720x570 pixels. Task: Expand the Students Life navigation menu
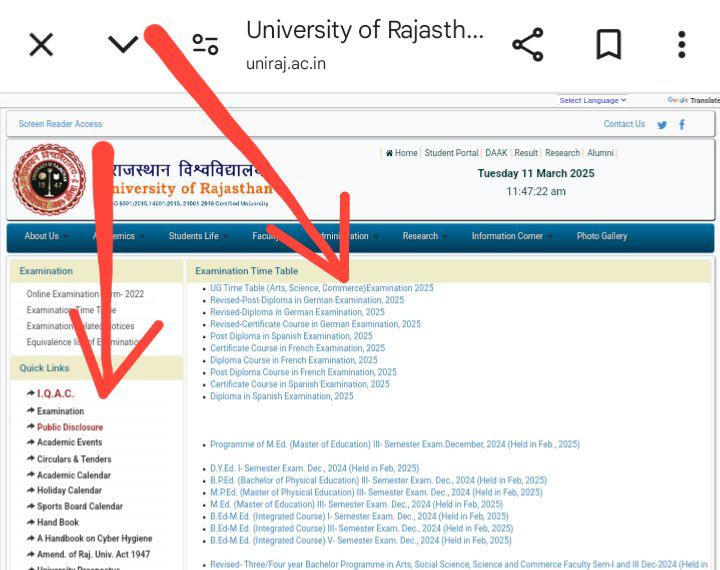pyautogui.click(x=194, y=236)
